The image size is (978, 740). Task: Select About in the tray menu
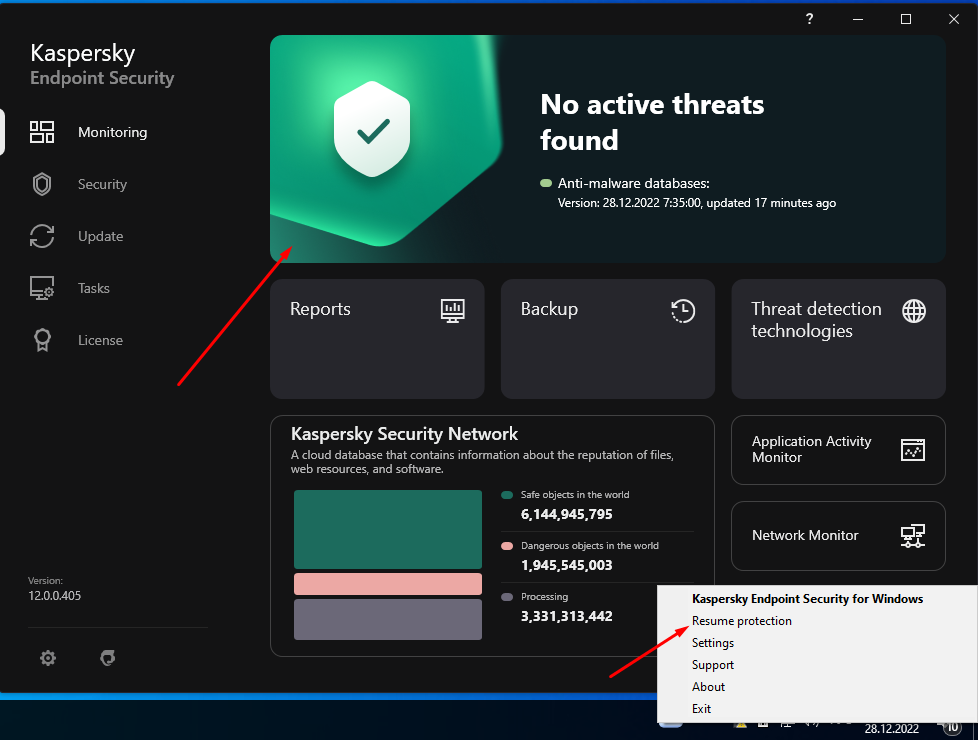[x=709, y=687]
